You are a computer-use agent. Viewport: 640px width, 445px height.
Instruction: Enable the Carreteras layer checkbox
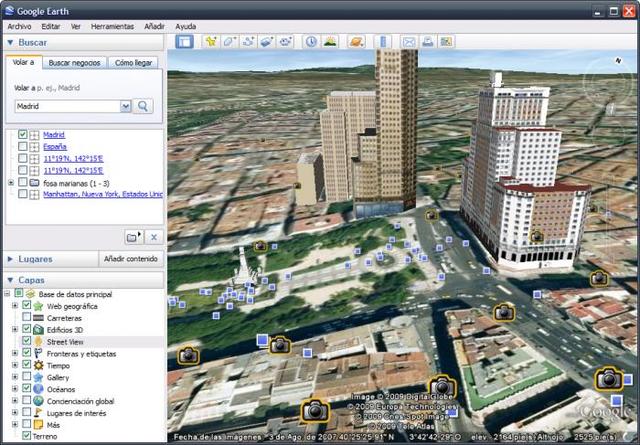point(27,318)
